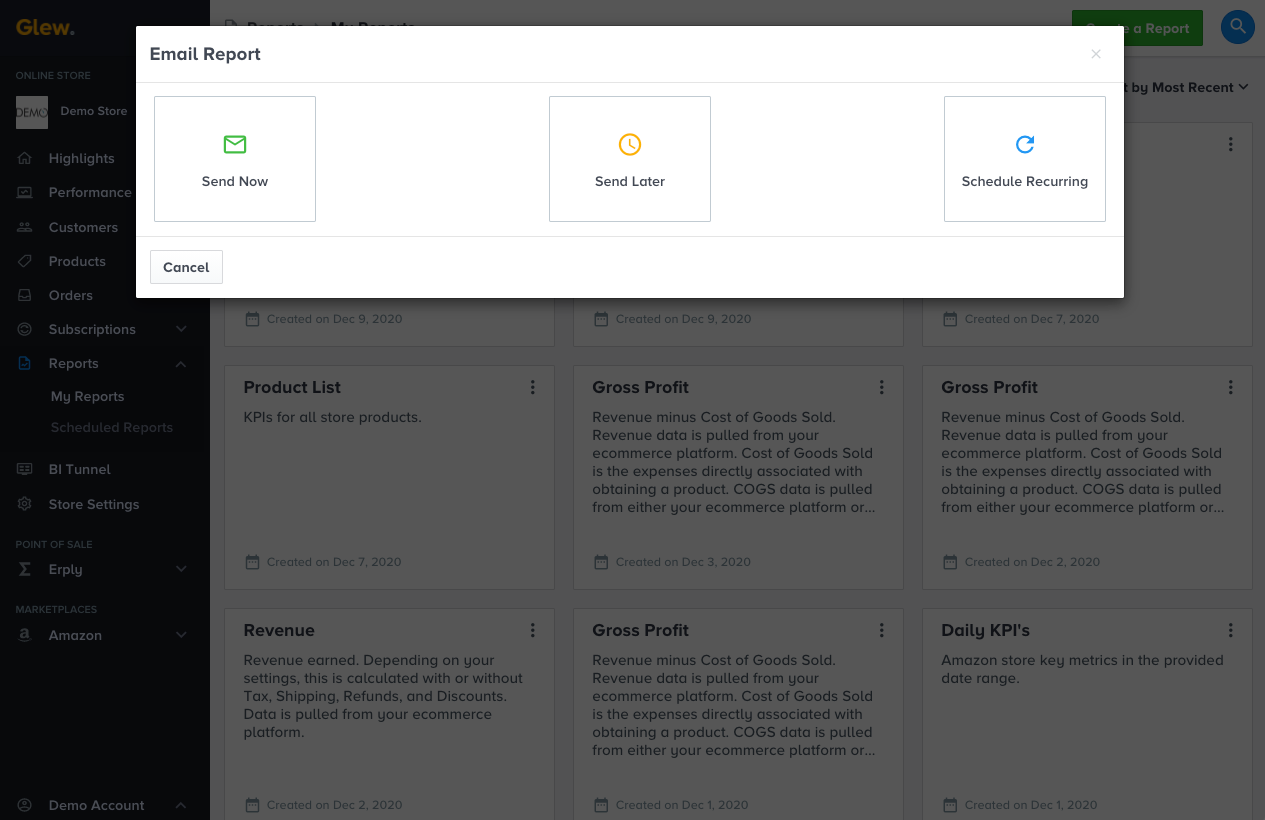
Task: Click 'Created on Dec 3, 2020' text
Action: pos(683,562)
